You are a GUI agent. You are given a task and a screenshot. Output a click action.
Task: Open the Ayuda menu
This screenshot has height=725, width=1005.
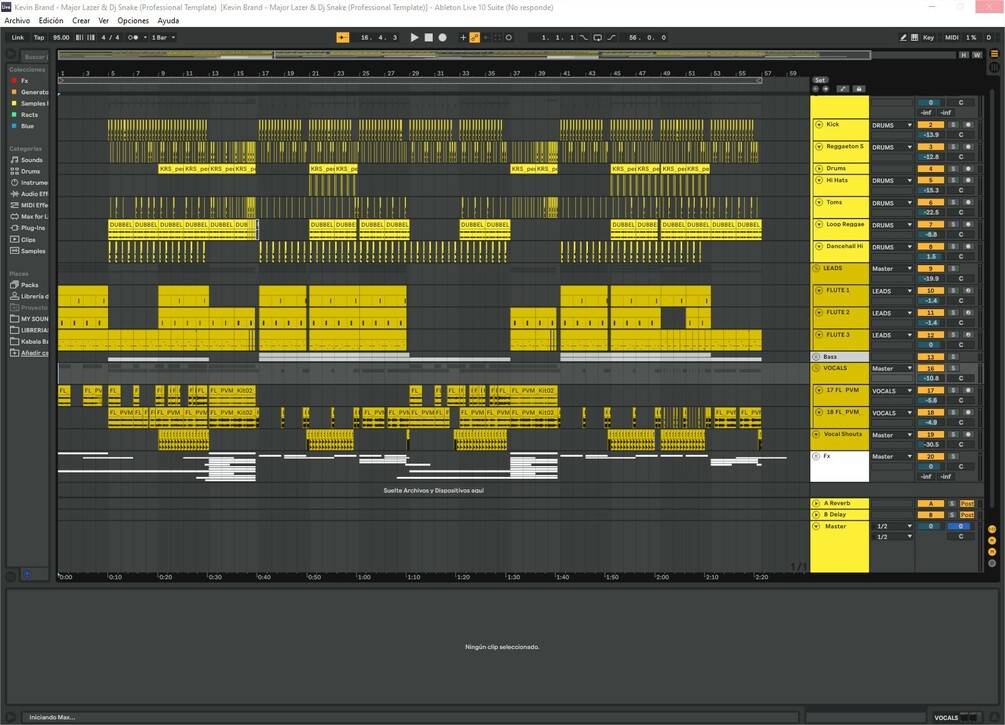pyautogui.click(x=168, y=21)
